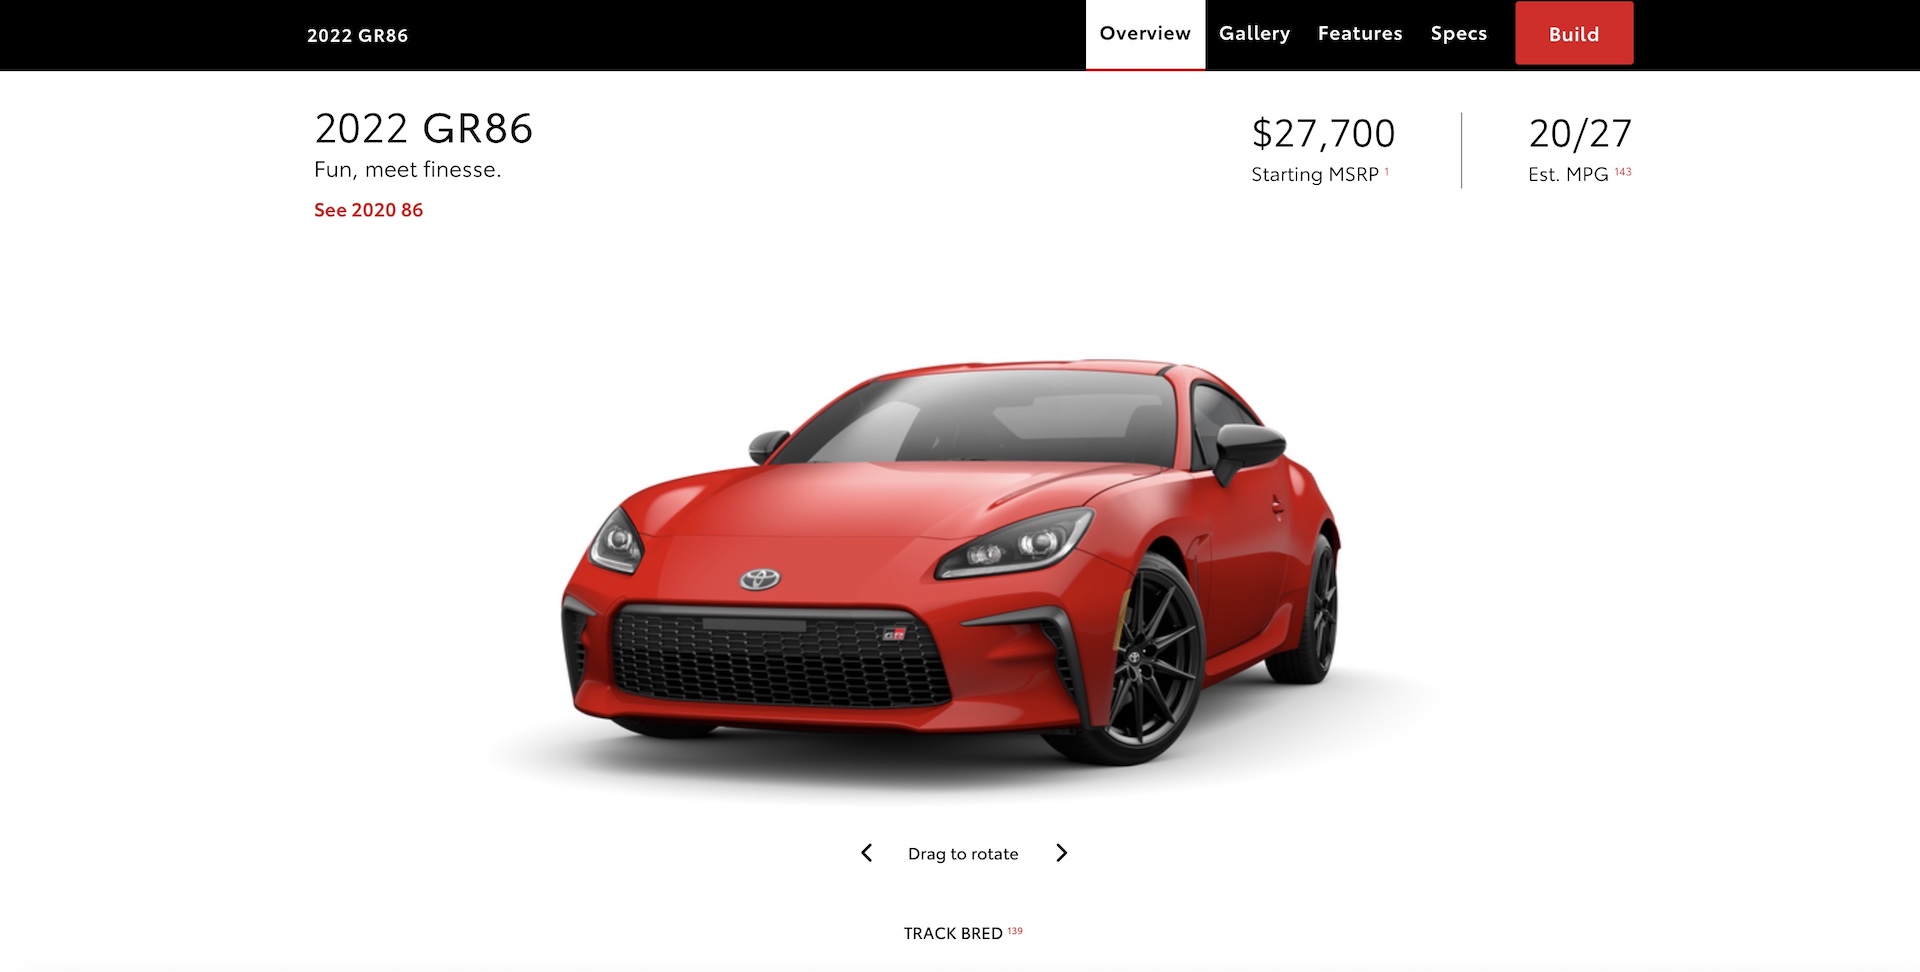Click the red Build button
1920x972 pixels.
1574,34
